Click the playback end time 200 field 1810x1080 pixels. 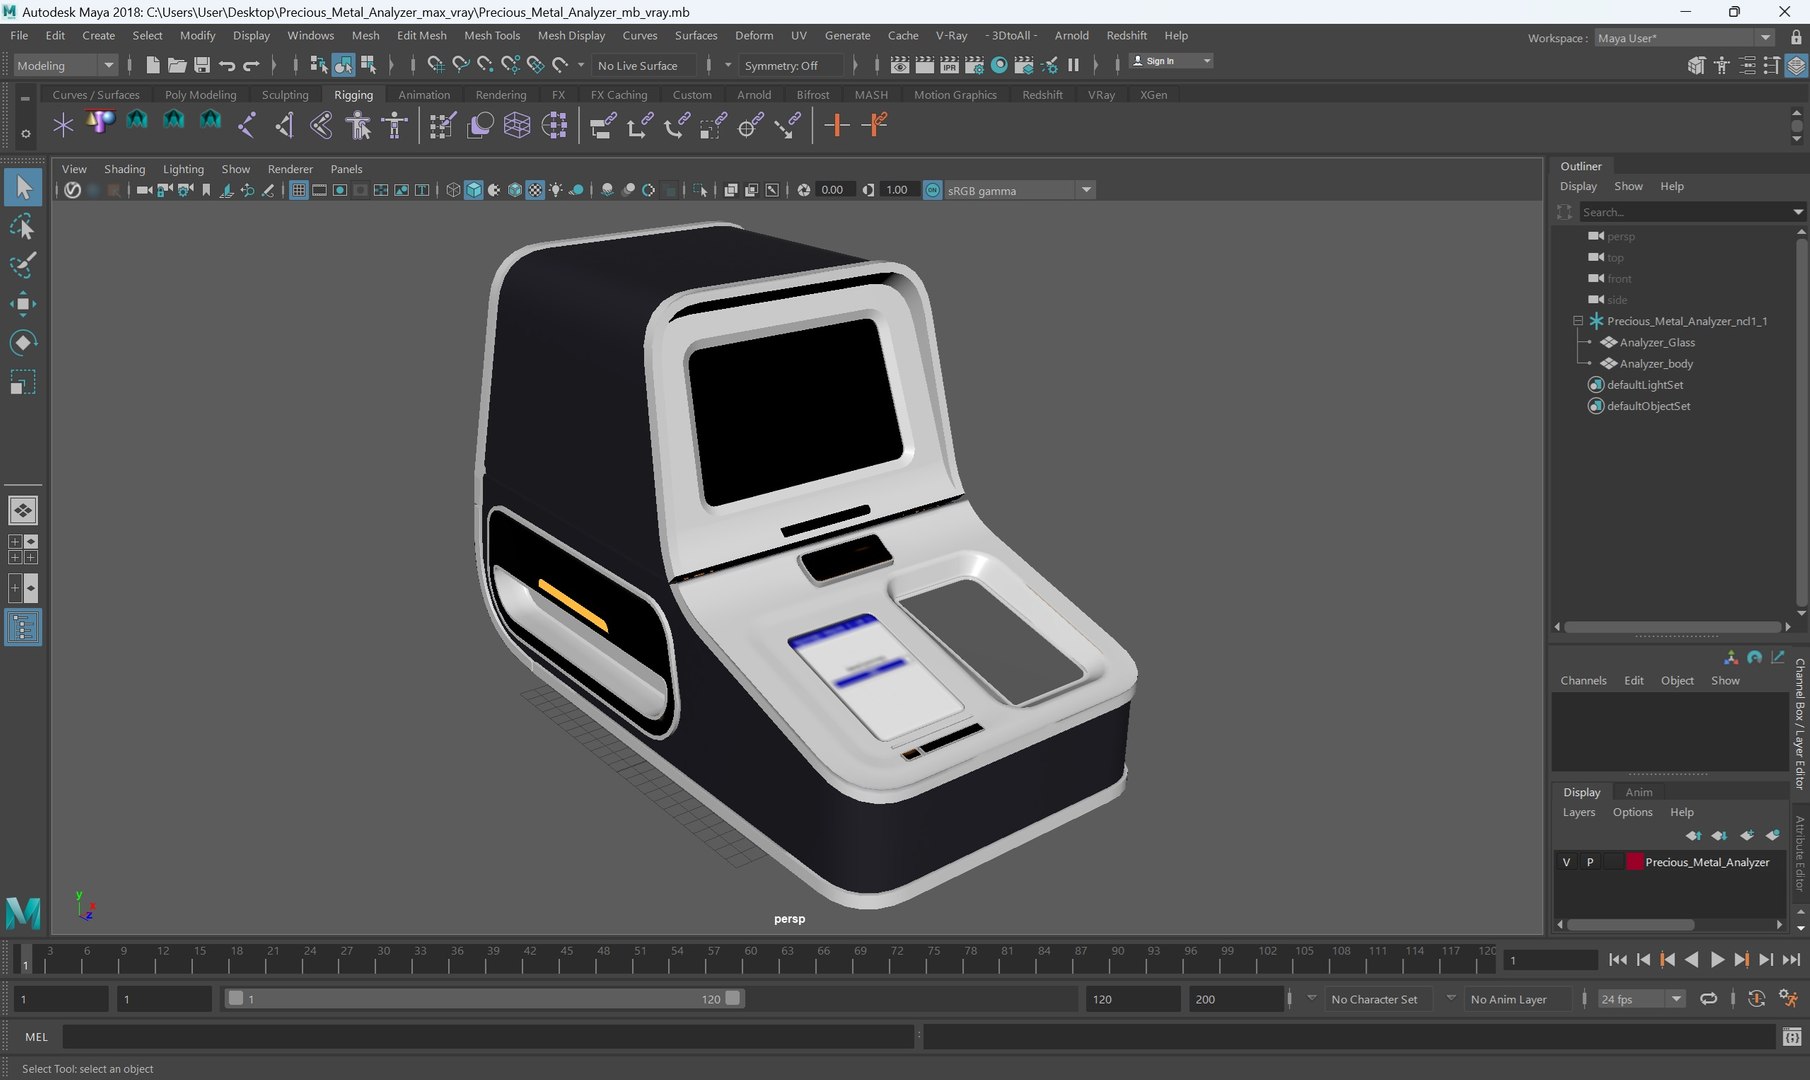tap(1235, 999)
